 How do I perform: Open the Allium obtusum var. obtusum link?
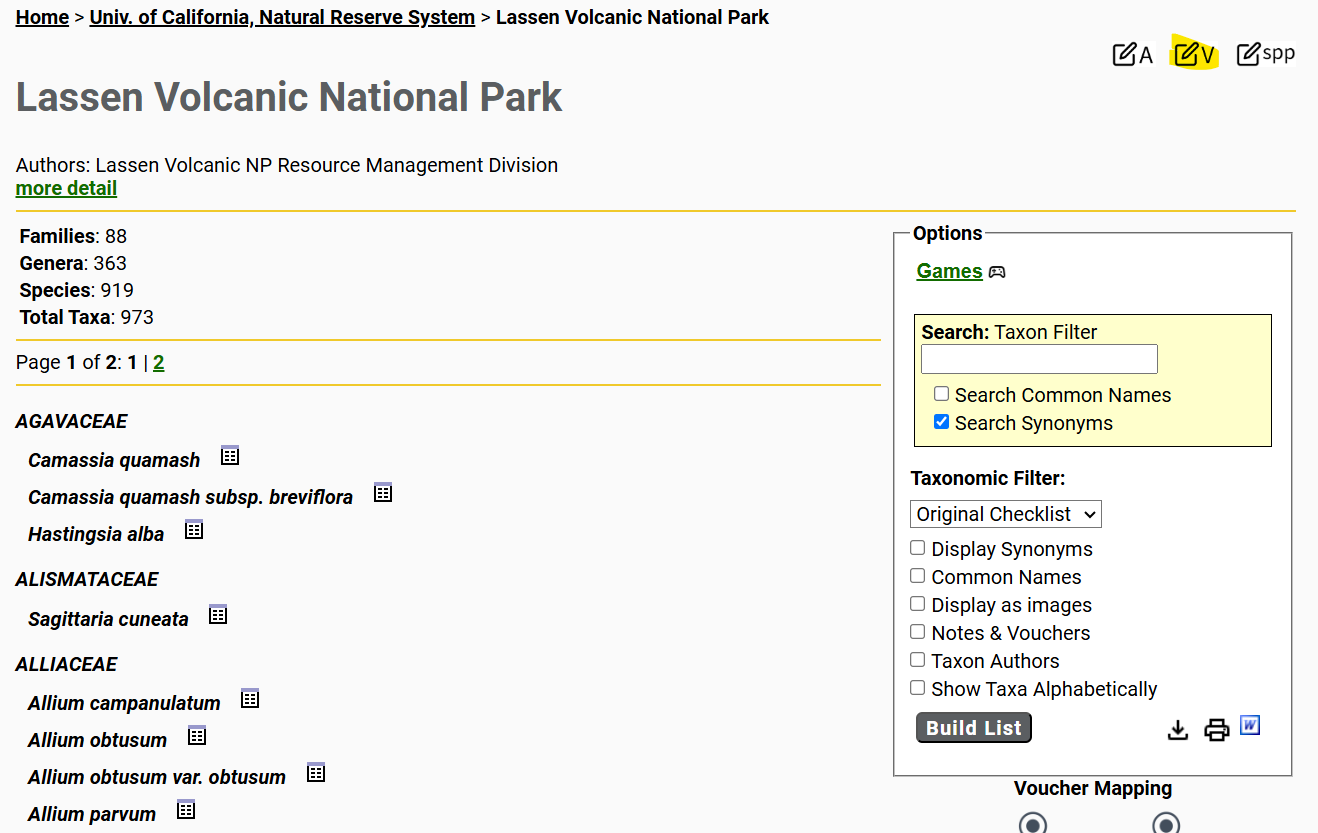157,777
